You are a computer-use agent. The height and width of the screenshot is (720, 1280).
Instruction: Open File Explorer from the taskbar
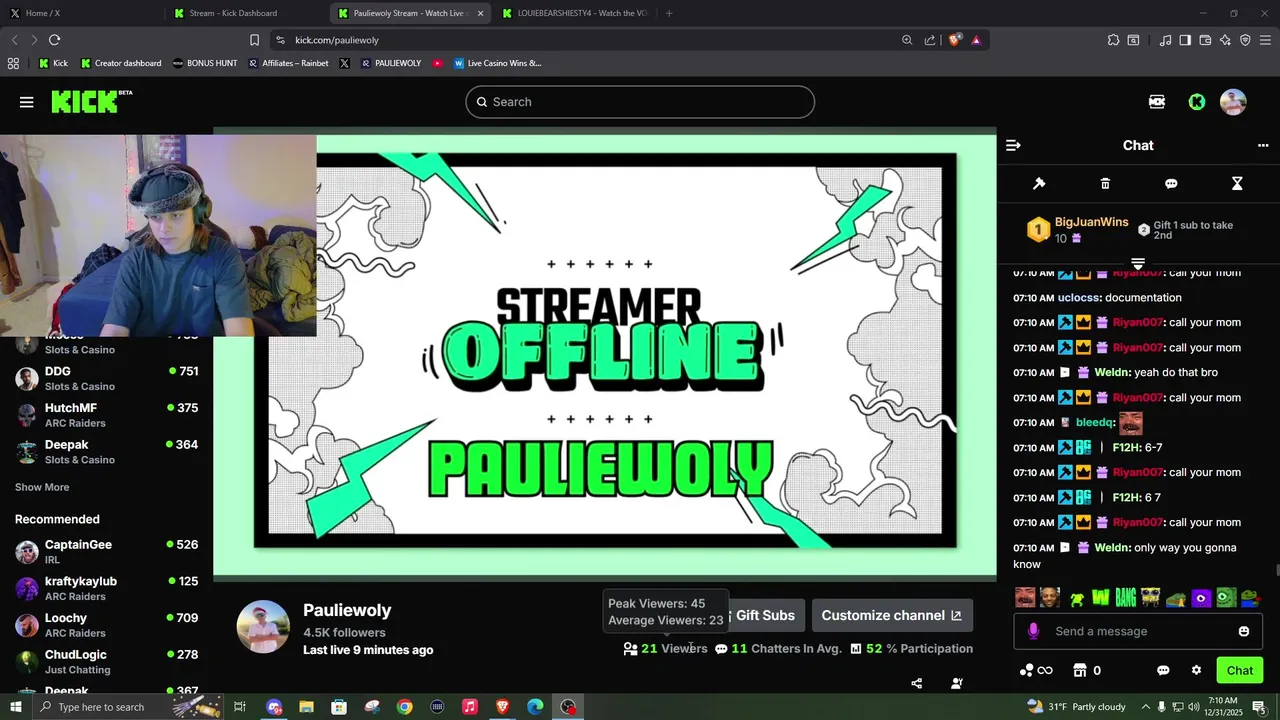click(306, 707)
